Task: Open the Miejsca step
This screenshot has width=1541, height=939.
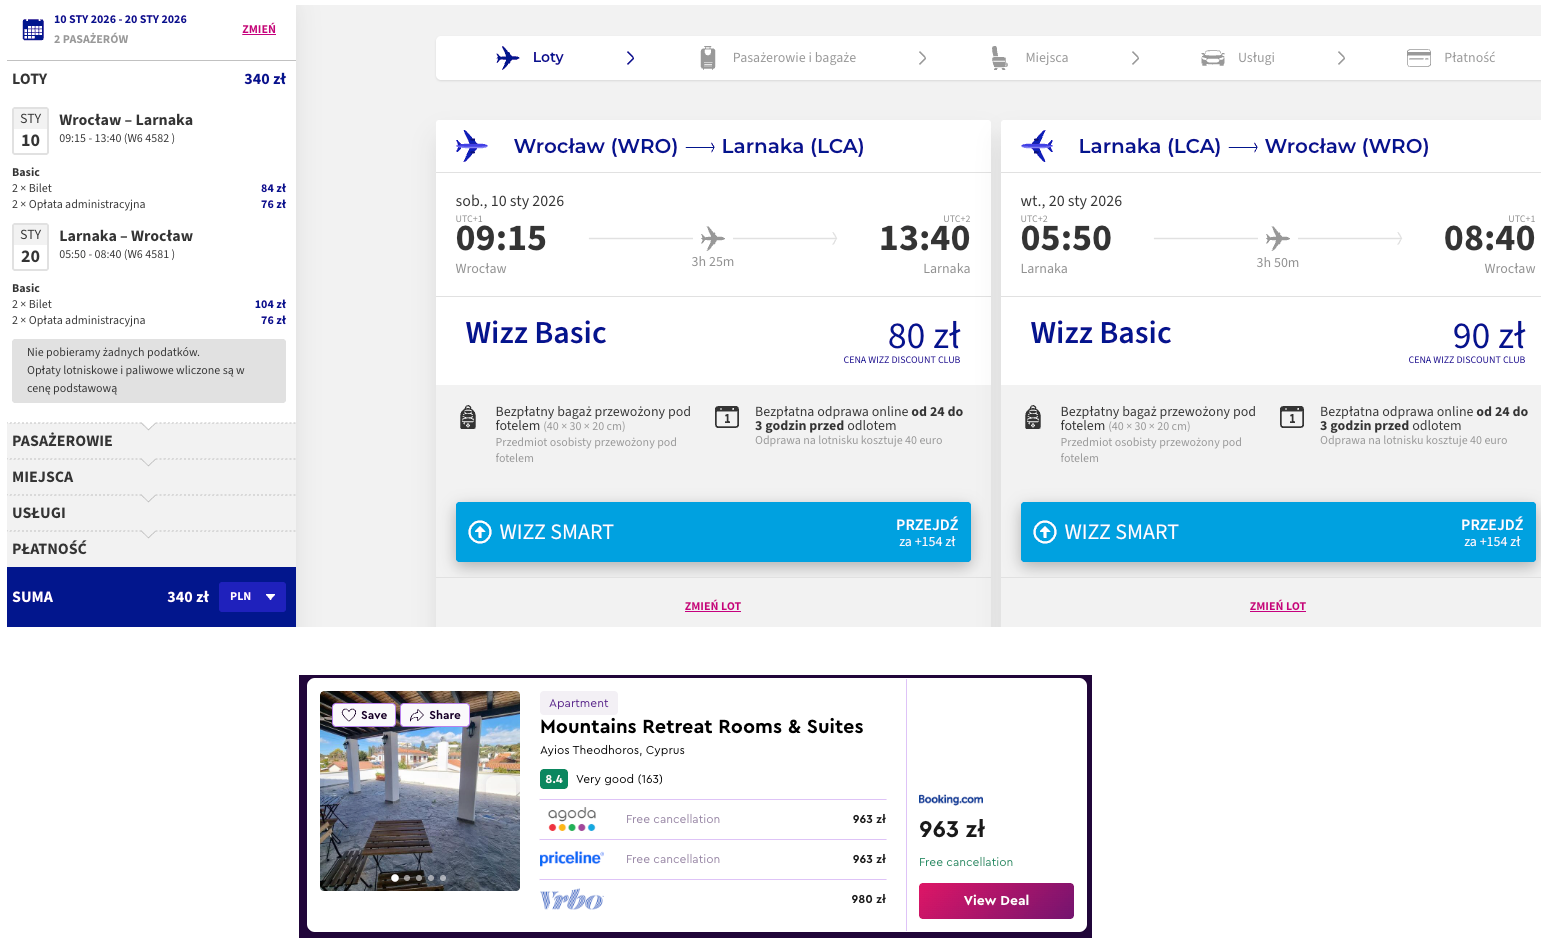Action: (x=1046, y=58)
